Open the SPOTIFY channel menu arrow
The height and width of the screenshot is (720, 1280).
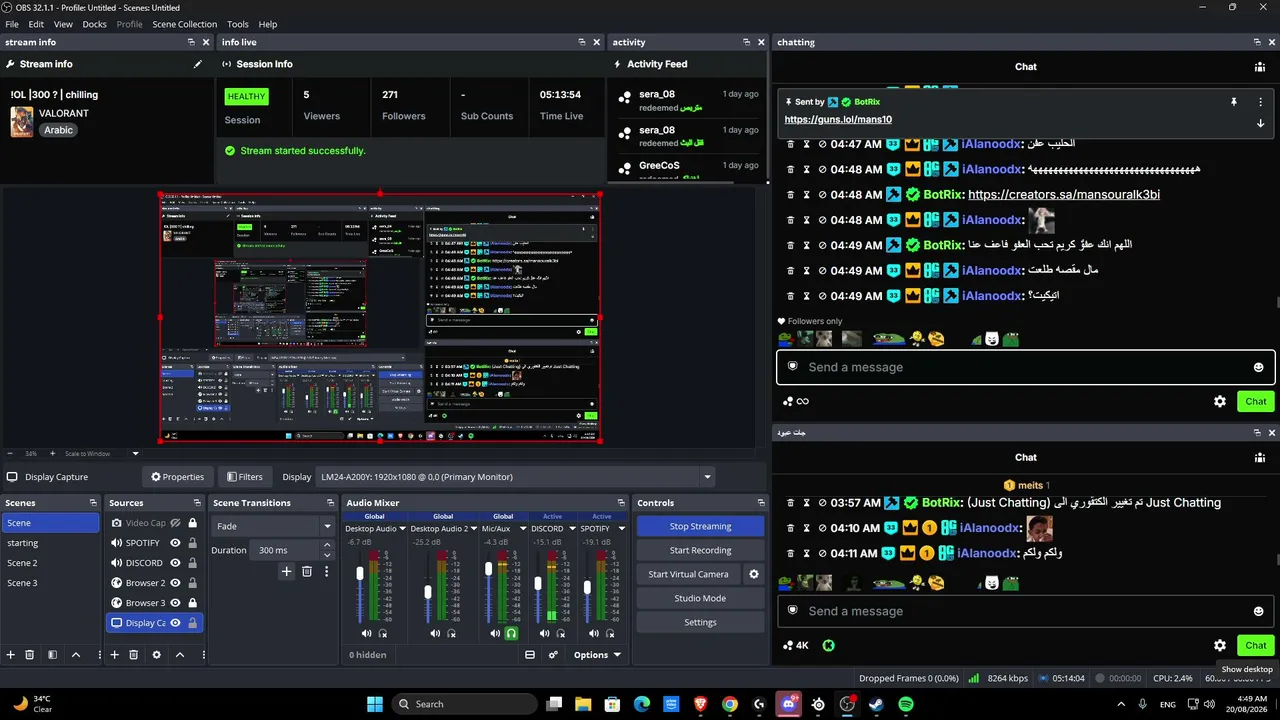[x=621, y=529]
